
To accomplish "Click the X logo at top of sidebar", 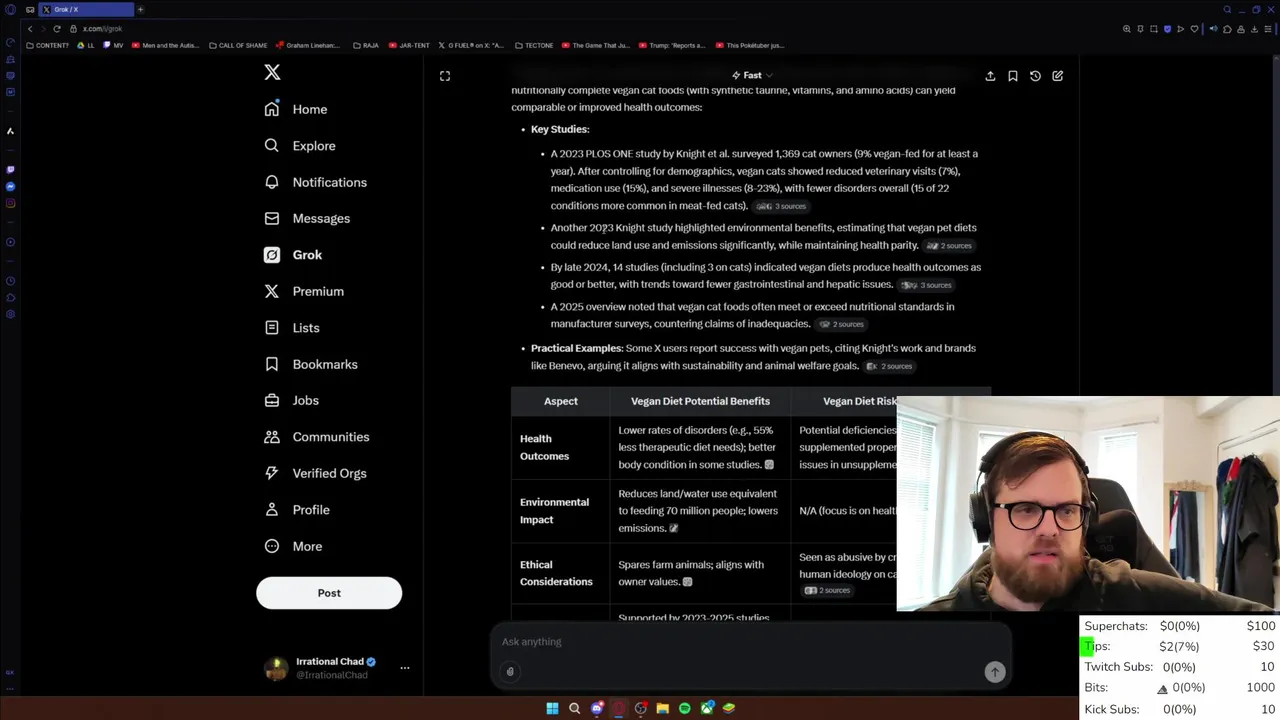I will click(272, 72).
